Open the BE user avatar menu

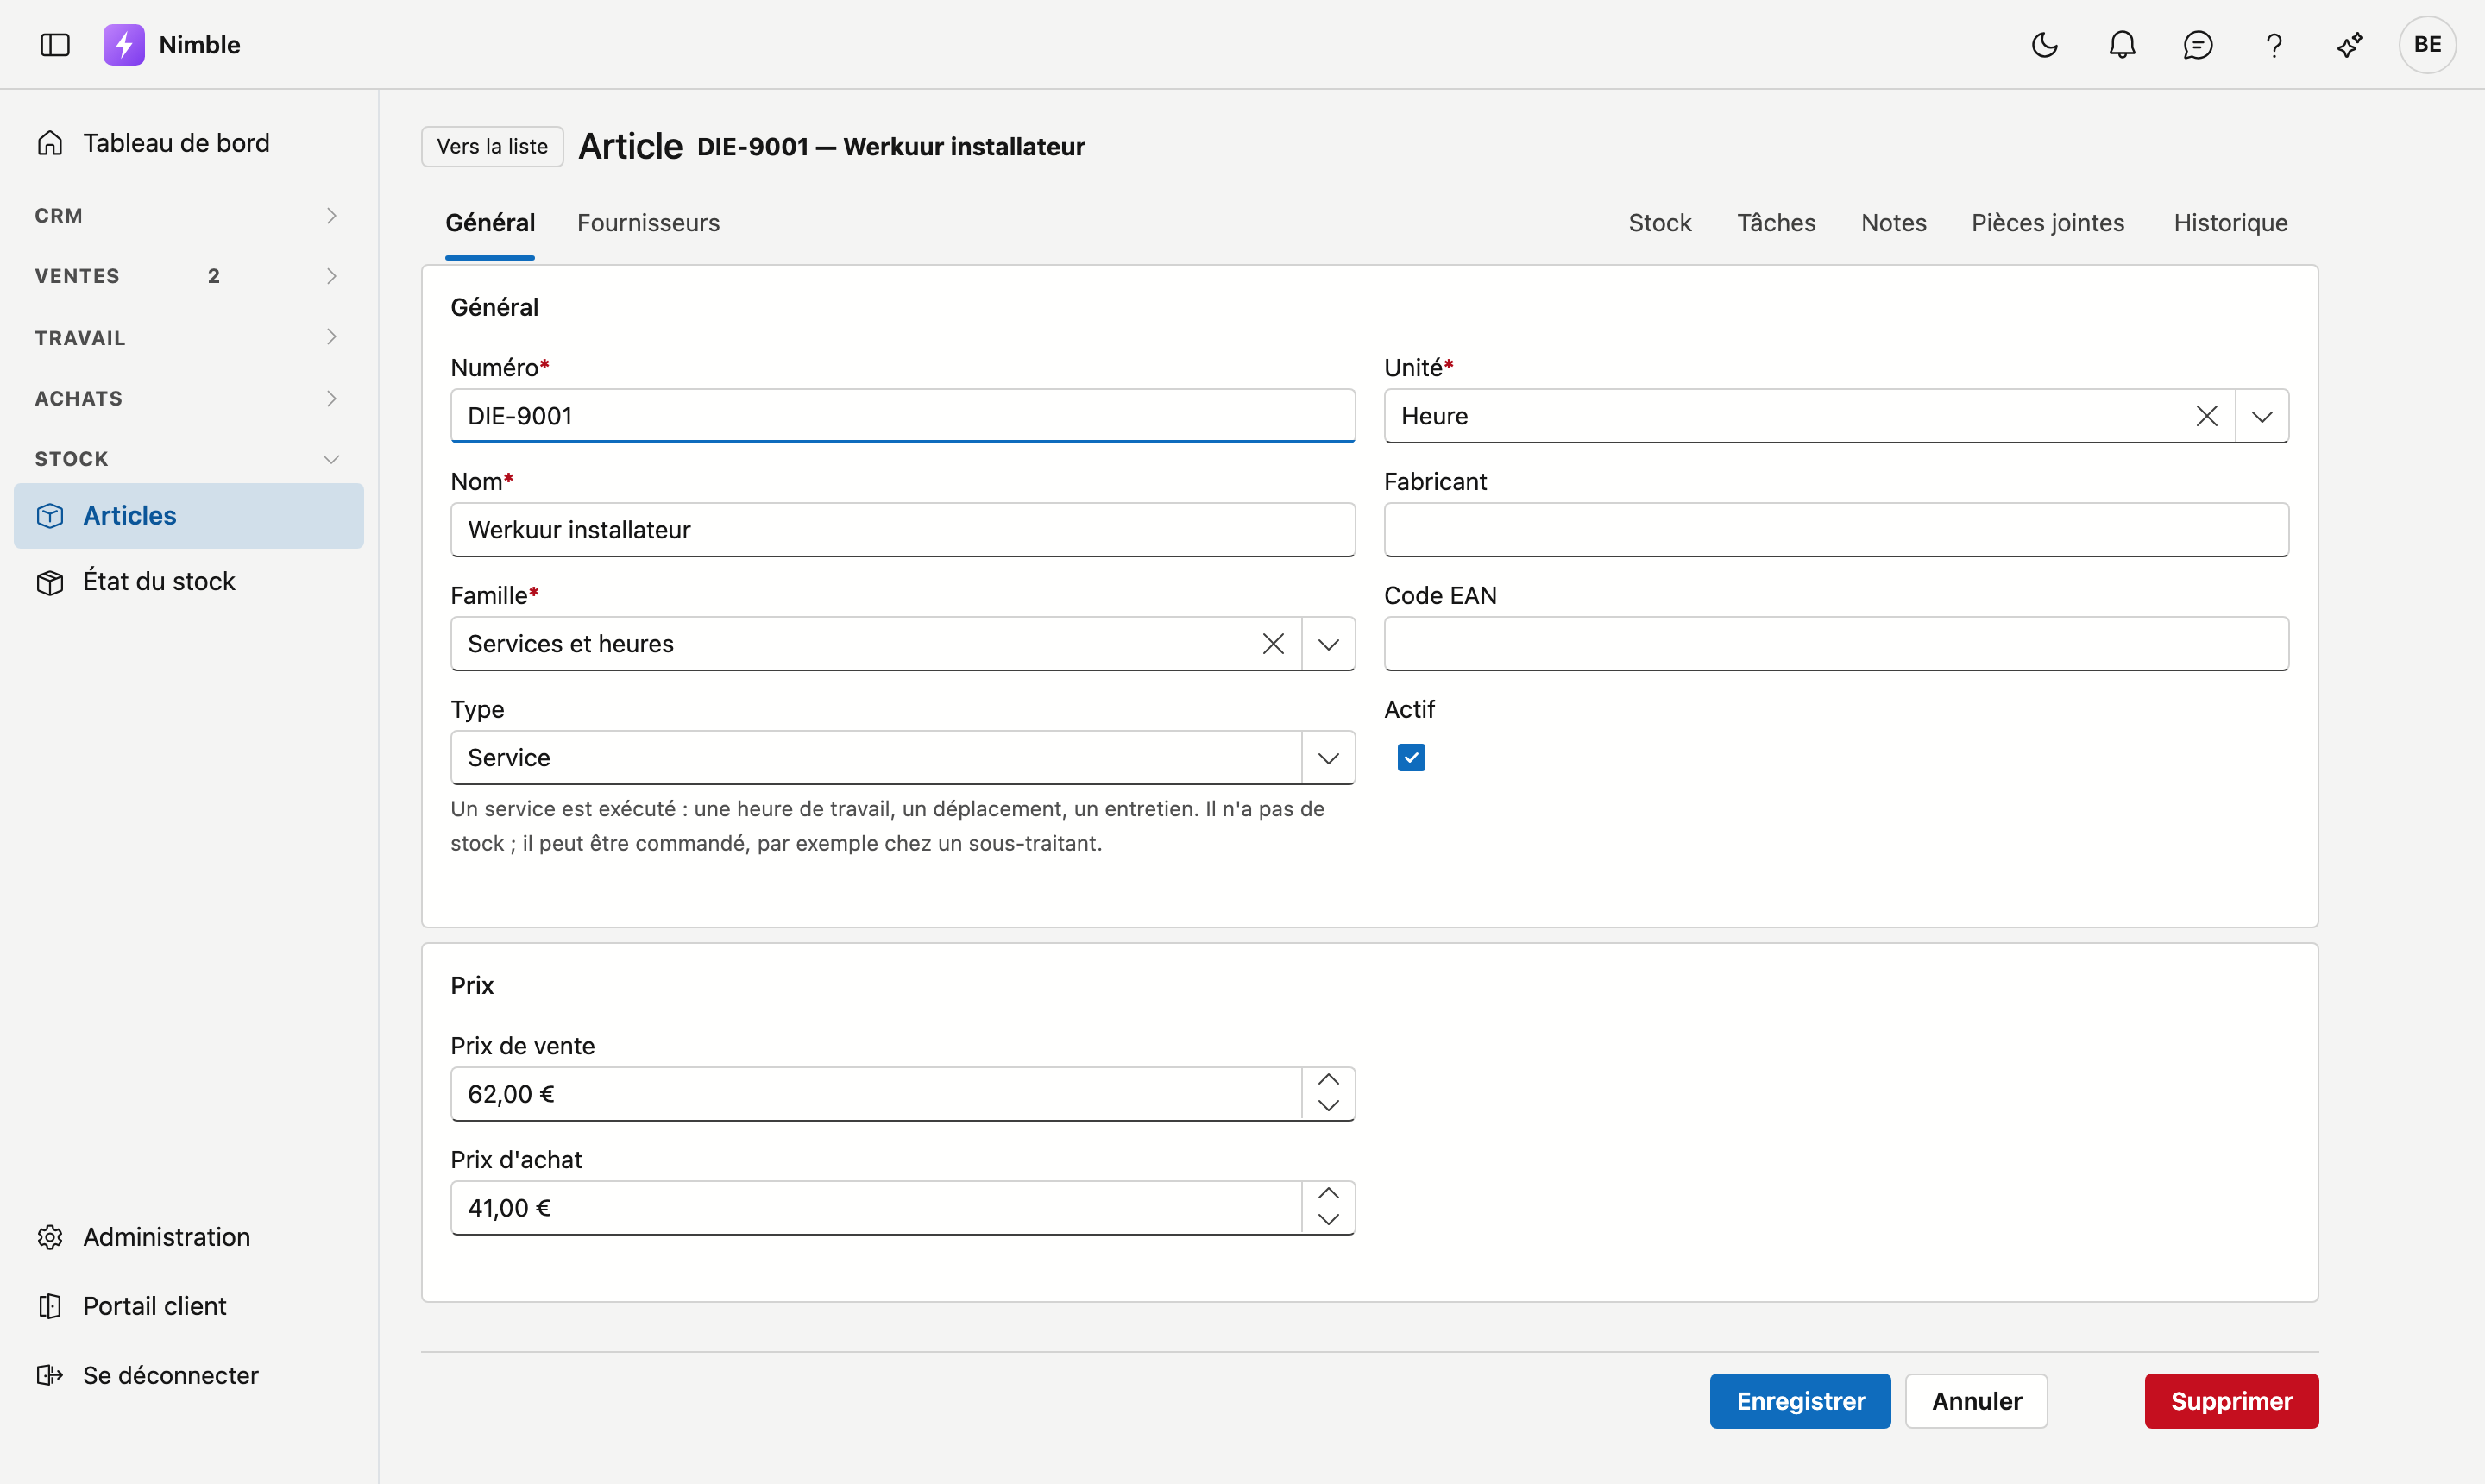pos(2427,45)
